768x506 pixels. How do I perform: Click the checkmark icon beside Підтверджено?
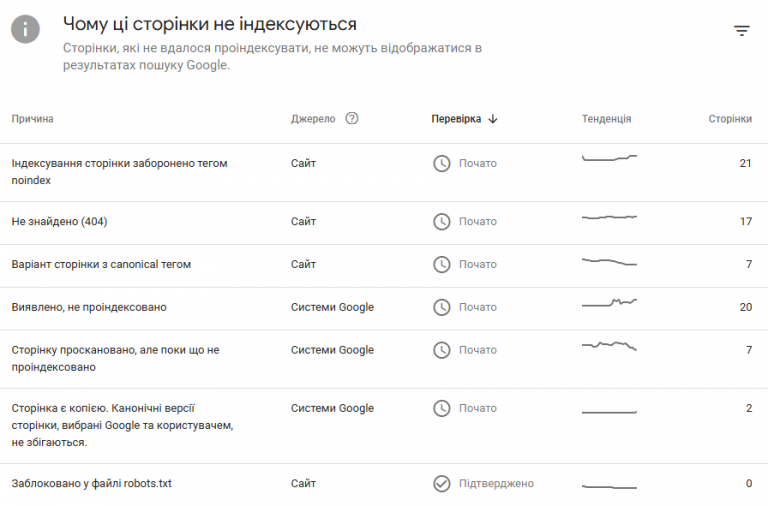tap(441, 484)
